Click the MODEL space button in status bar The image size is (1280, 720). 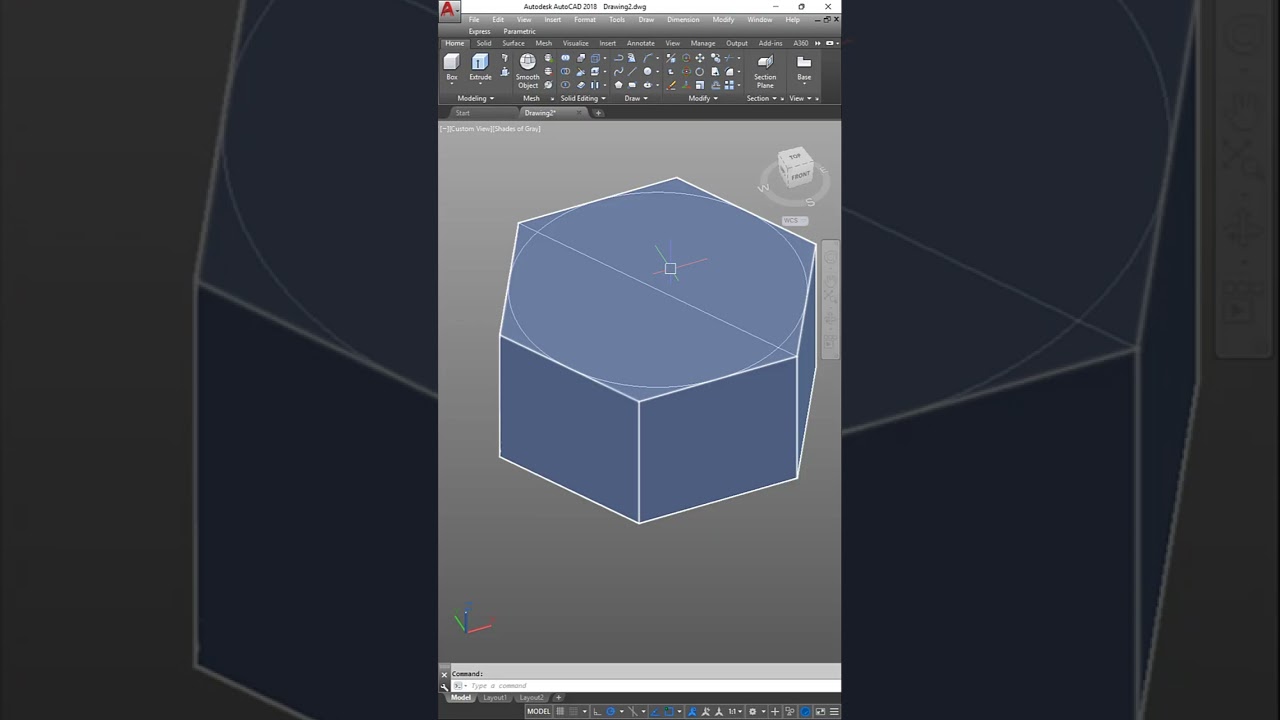(x=539, y=712)
